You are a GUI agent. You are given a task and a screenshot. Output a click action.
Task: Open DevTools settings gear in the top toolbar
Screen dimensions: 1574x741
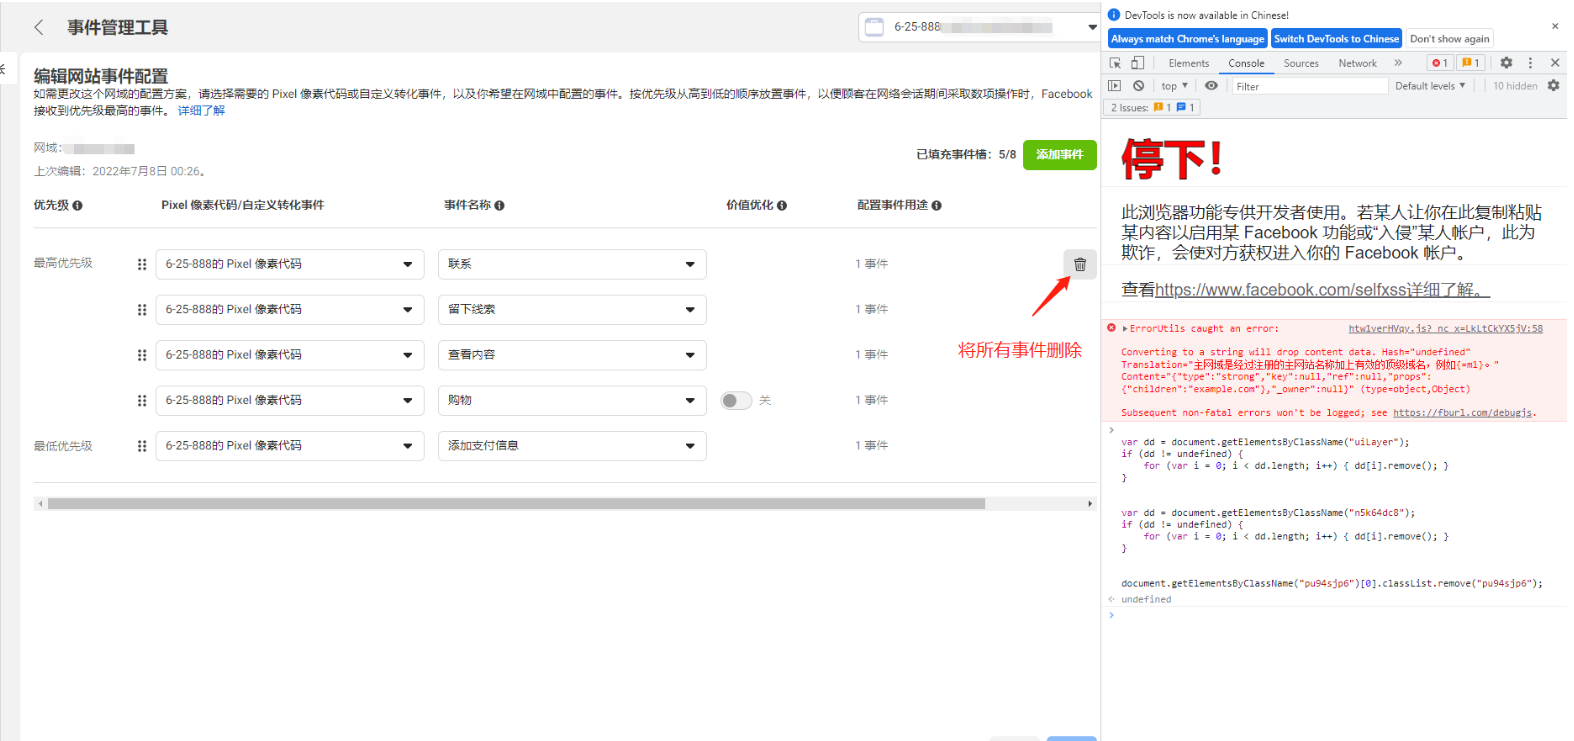1506,63
